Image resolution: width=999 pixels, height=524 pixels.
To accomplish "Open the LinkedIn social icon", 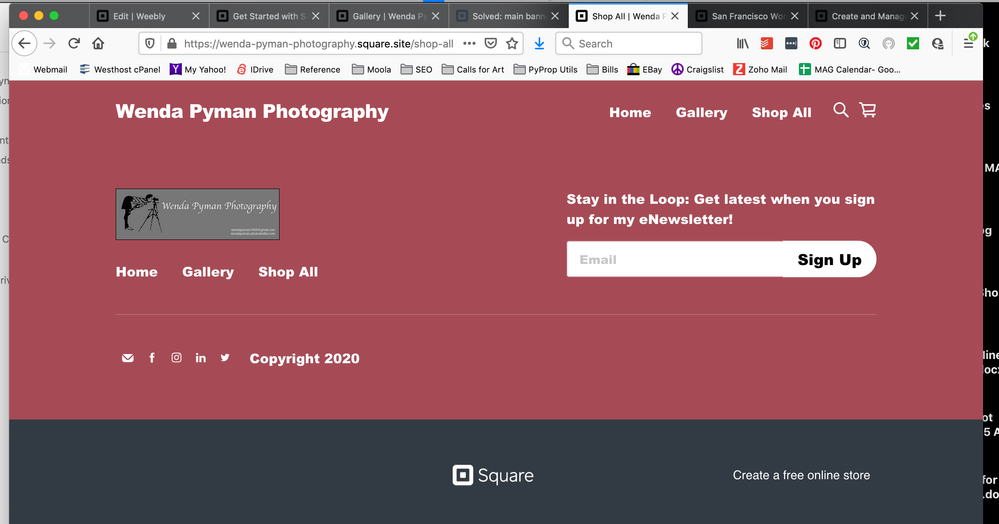I will pos(201,358).
